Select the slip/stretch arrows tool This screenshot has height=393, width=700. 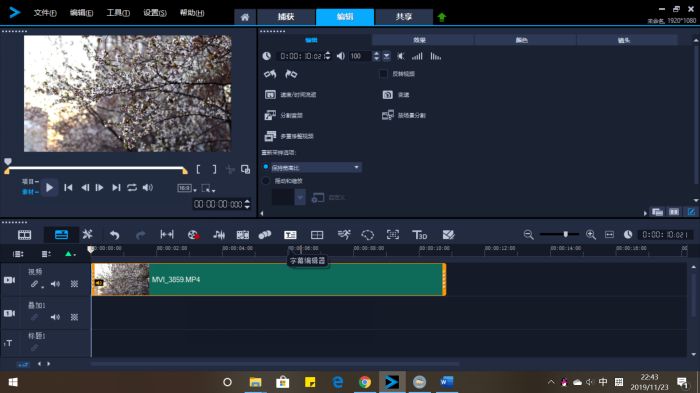[167, 234]
